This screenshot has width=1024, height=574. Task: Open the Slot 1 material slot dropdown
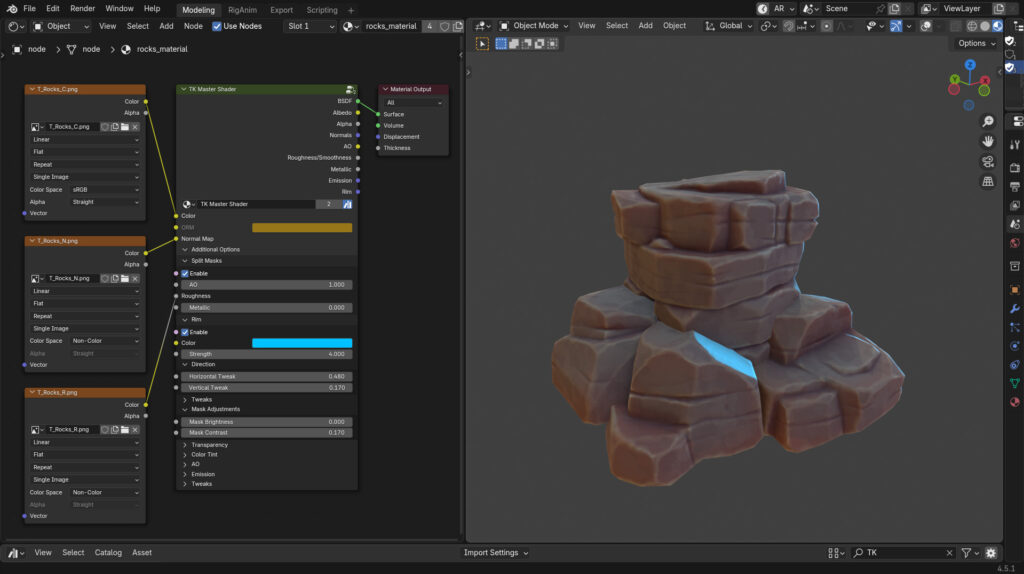point(310,26)
